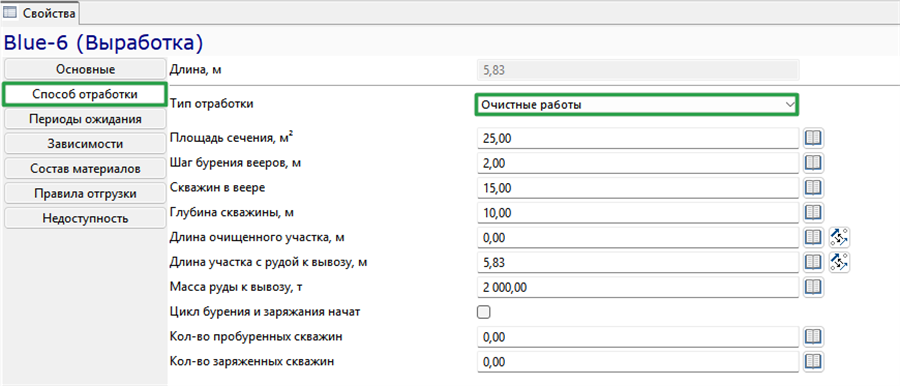The width and height of the screenshot is (900, 386).
Task: Click book icon beside Длина очищенного участка
Action: pyautogui.click(x=813, y=237)
